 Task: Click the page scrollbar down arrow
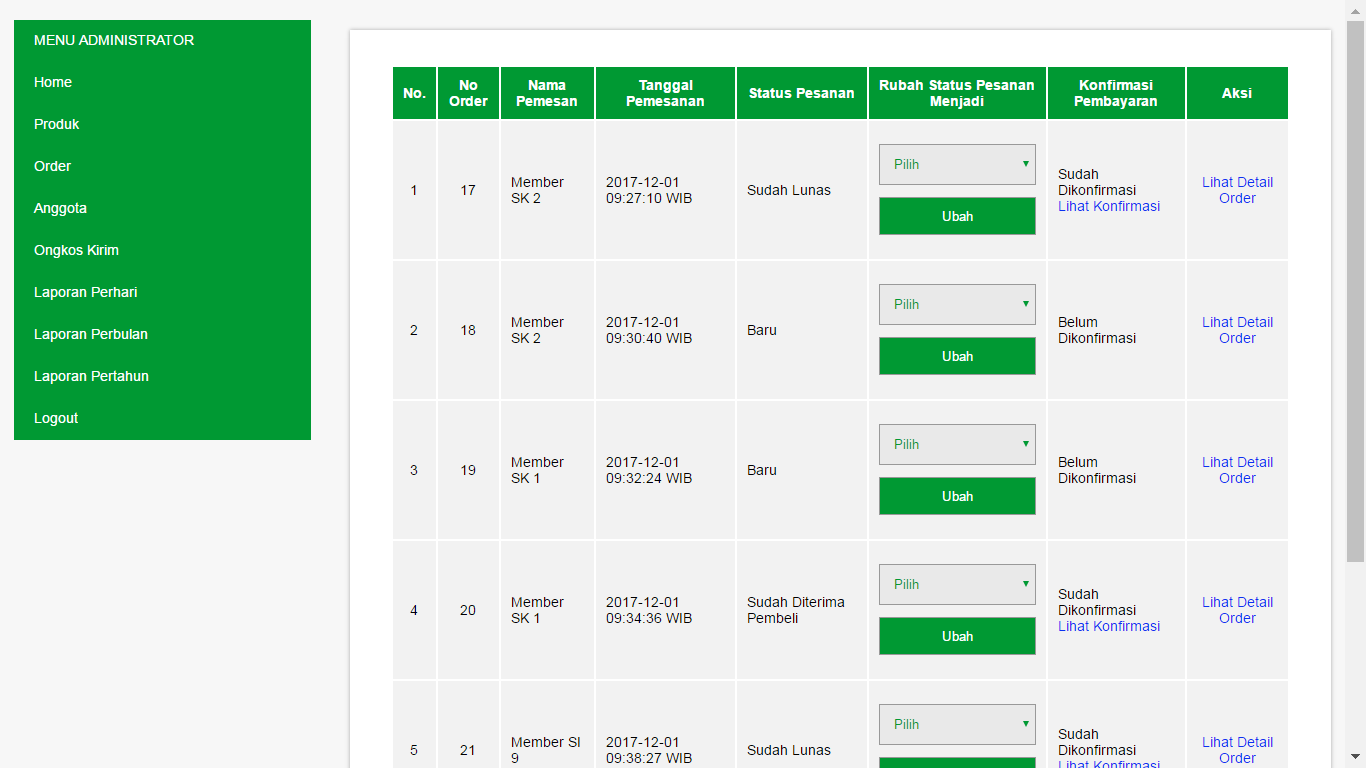click(1355, 757)
